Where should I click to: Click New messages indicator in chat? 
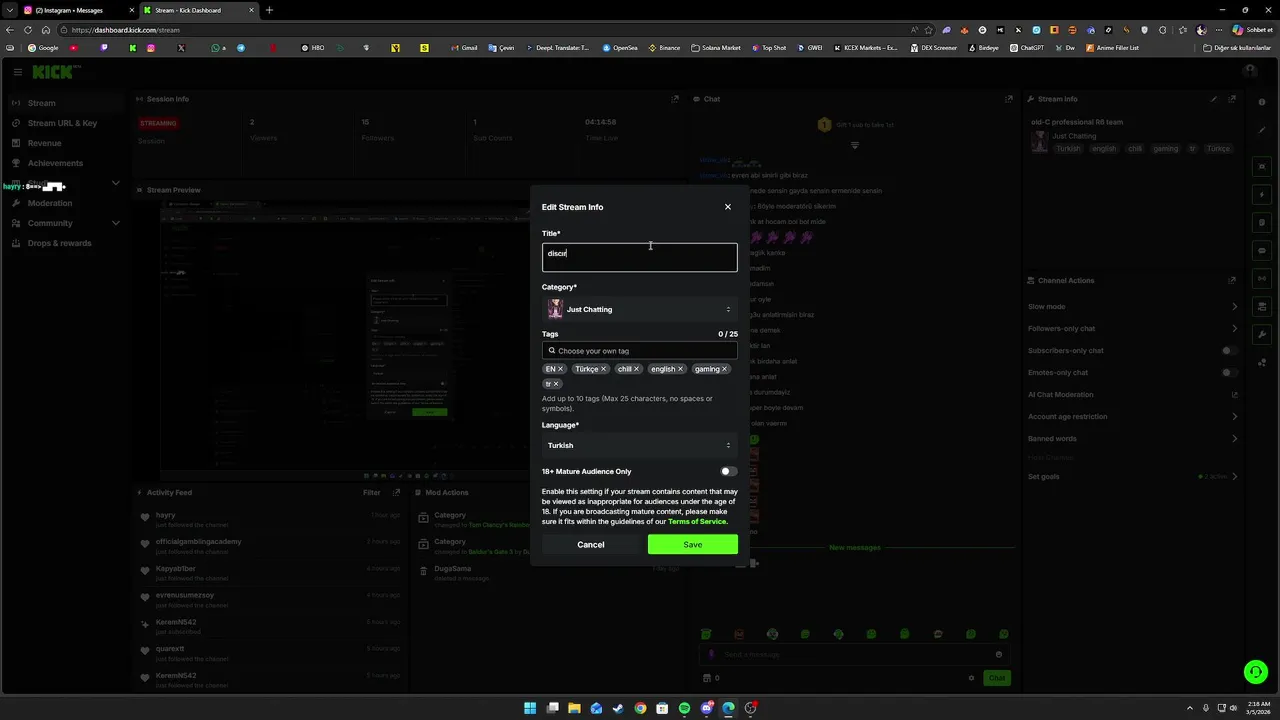coord(854,548)
